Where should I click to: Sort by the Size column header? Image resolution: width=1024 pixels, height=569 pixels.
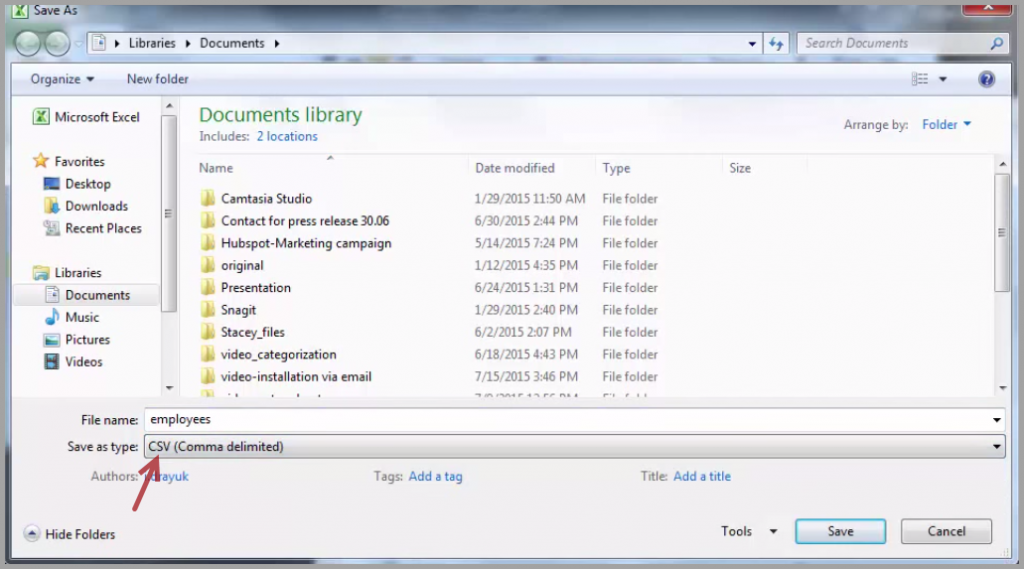739,168
